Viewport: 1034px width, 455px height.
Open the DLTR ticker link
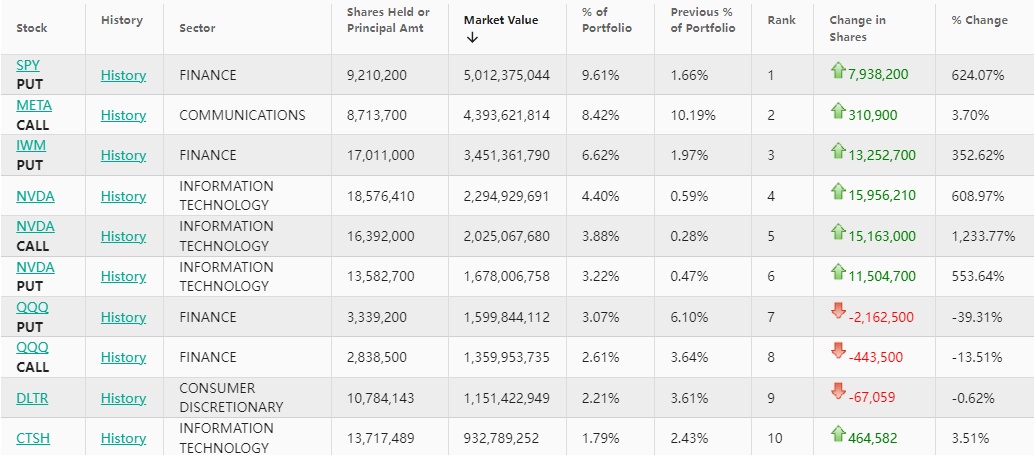(32, 398)
